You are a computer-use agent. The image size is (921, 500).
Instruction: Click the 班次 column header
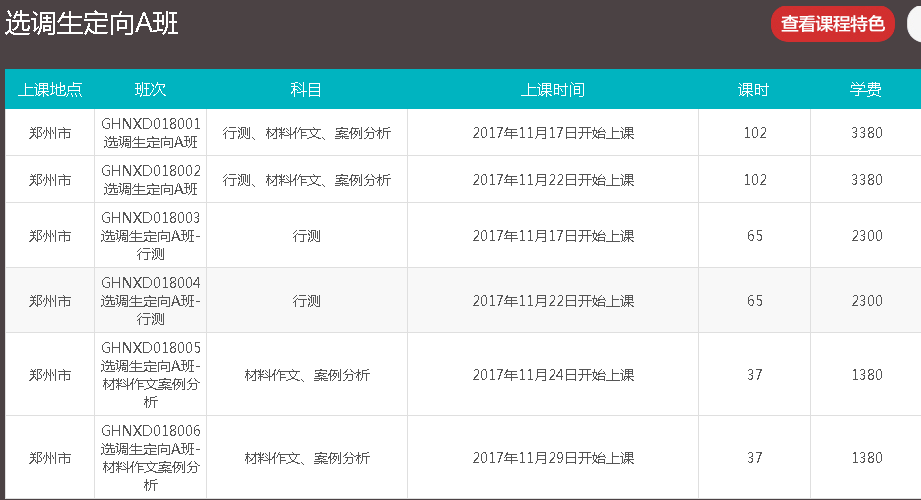150,89
